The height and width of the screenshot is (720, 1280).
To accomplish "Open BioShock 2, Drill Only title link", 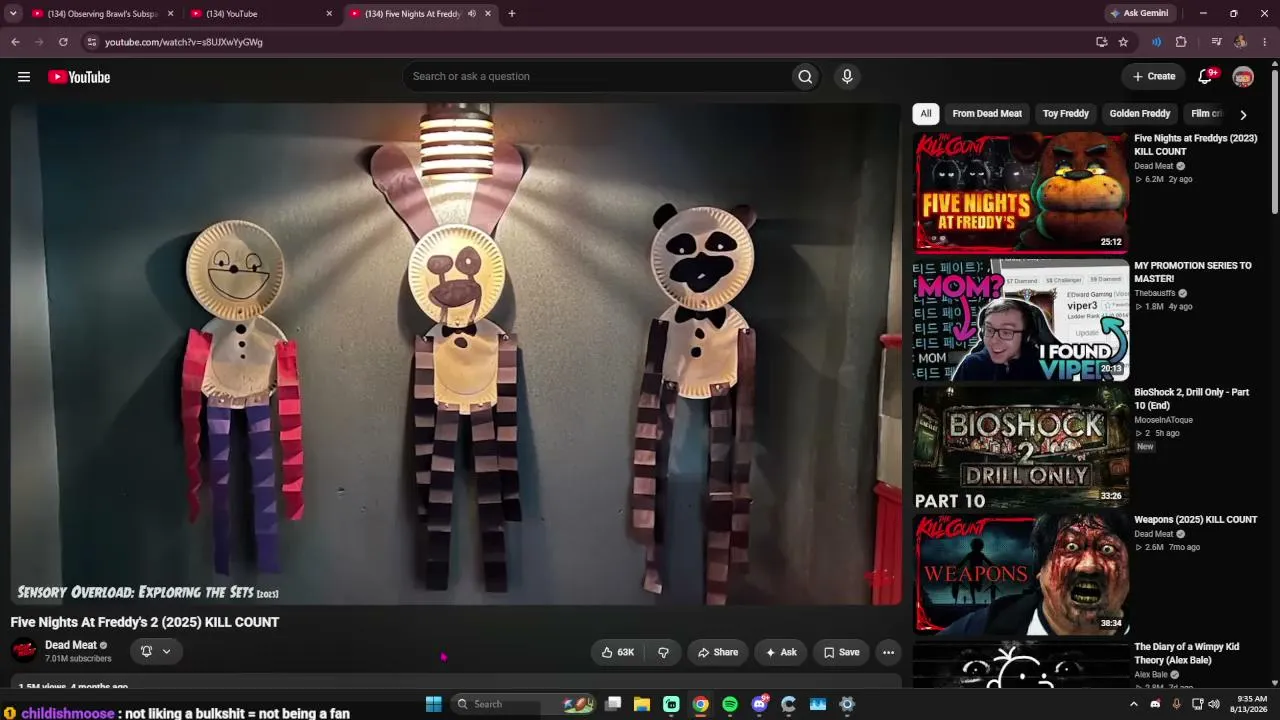I will [x=1192, y=399].
